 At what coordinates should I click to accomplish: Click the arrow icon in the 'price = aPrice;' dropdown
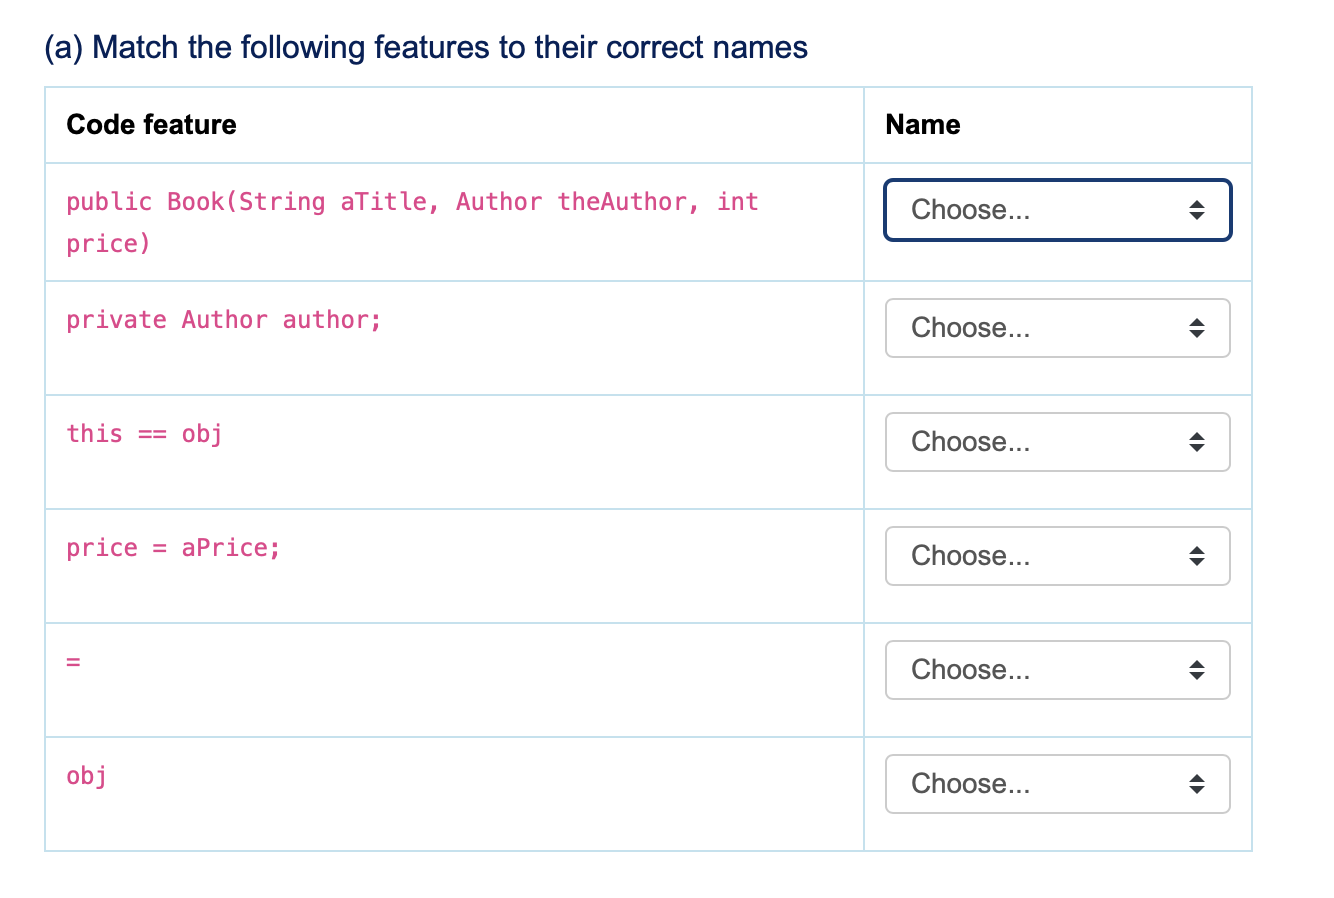[x=1197, y=556]
